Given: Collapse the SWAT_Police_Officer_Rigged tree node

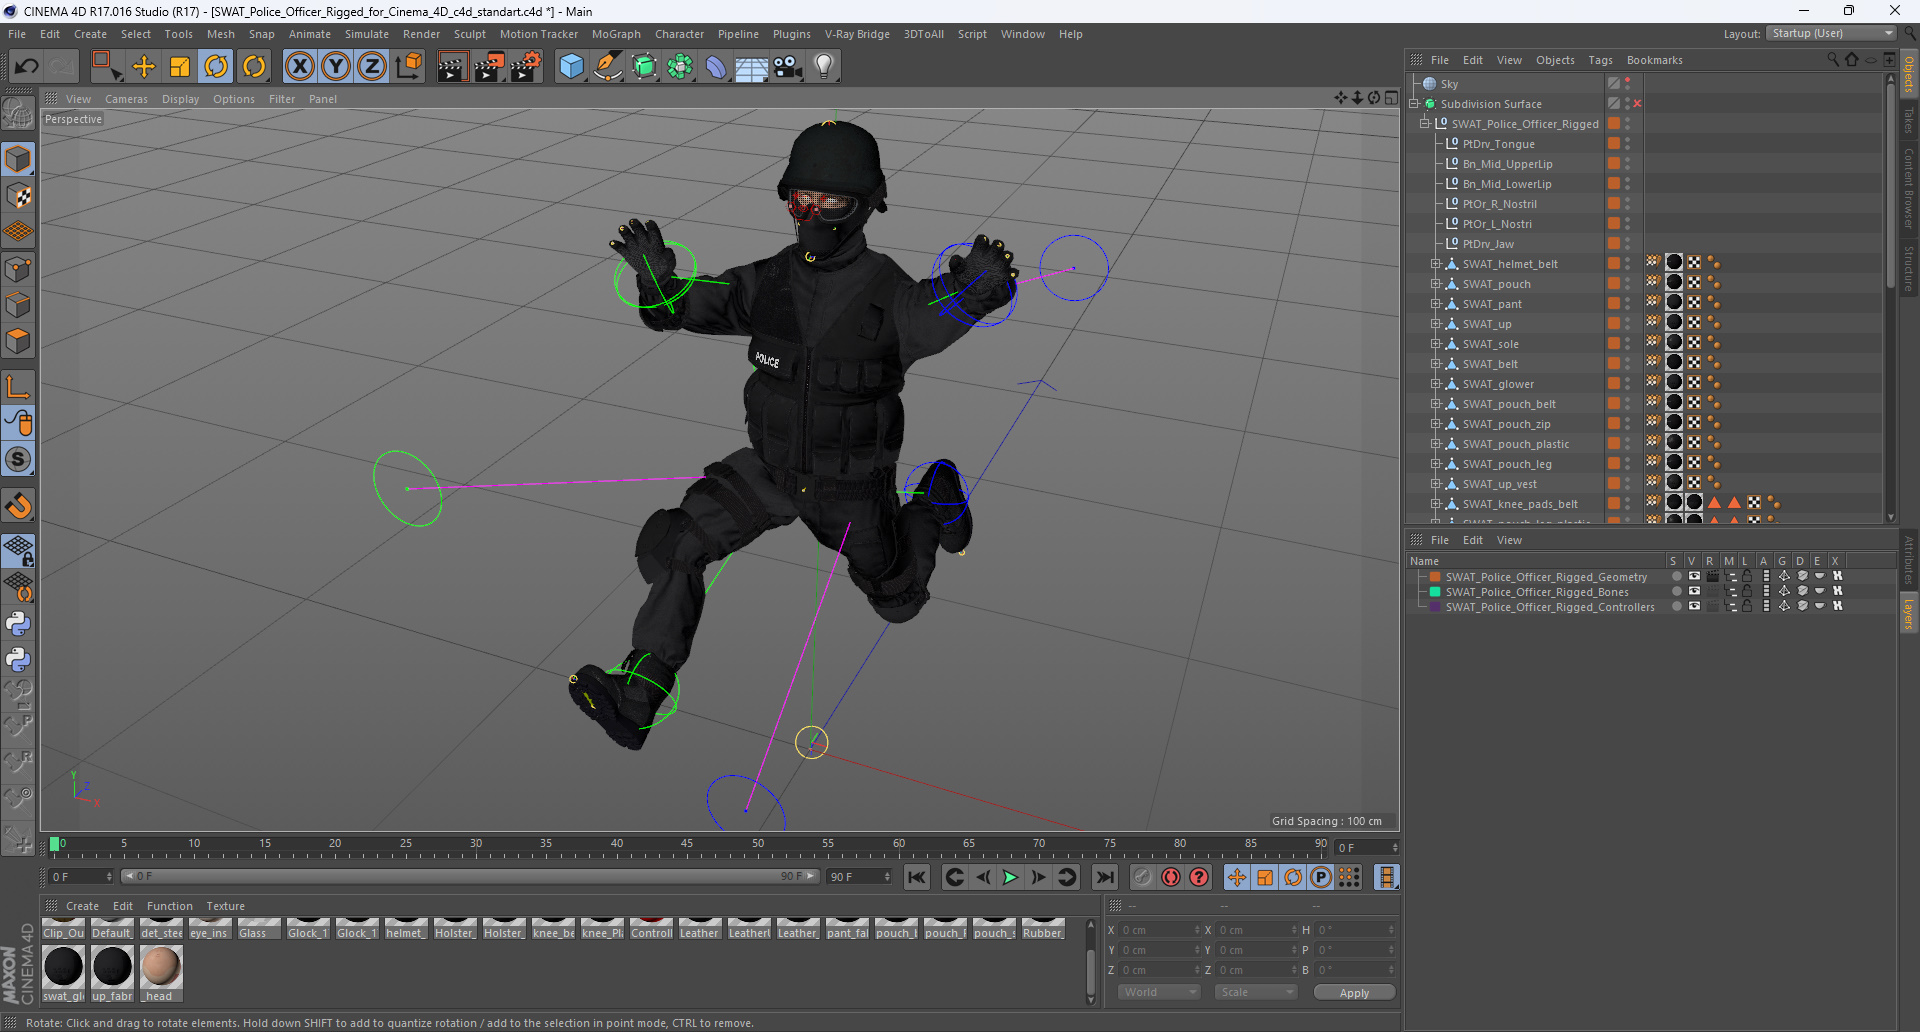Looking at the screenshot, I should tap(1424, 124).
